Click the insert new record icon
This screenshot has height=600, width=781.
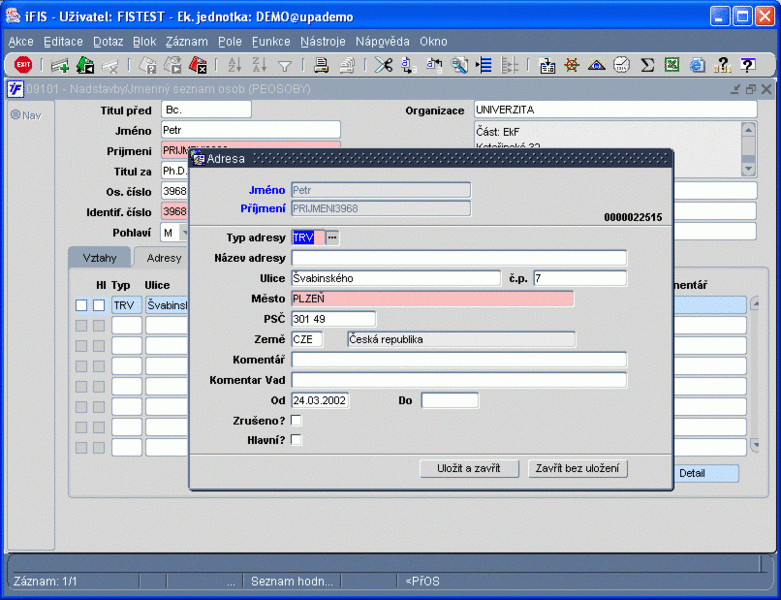[x=60, y=65]
